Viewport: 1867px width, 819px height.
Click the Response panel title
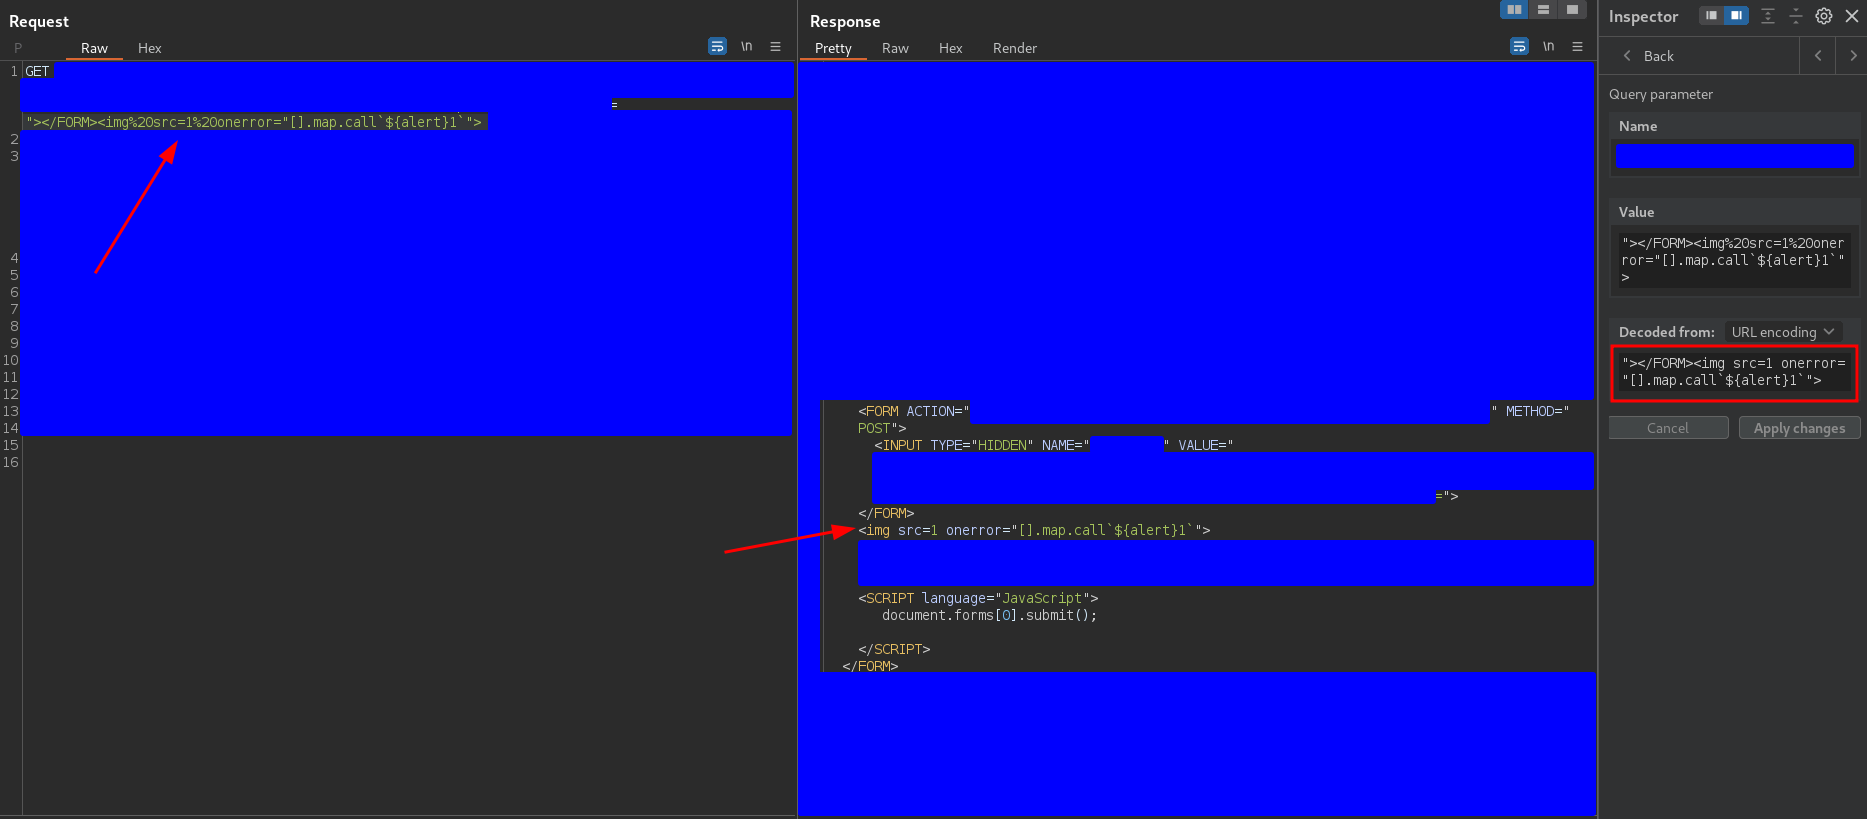pyautogui.click(x=845, y=21)
